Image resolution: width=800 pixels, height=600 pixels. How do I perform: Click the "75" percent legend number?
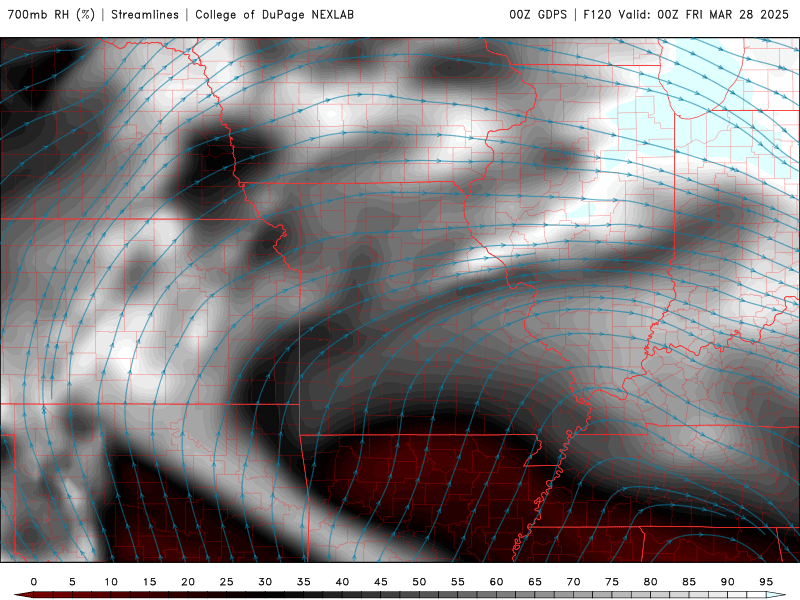click(612, 582)
